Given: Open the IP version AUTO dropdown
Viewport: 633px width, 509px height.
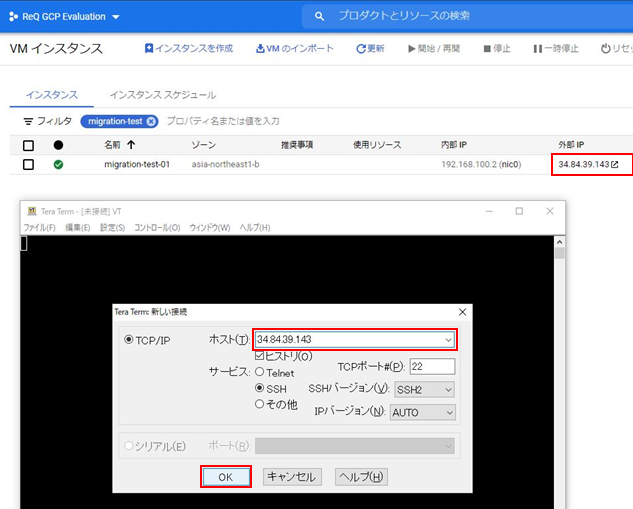Looking at the screenshot, I should tap(423, 413).
